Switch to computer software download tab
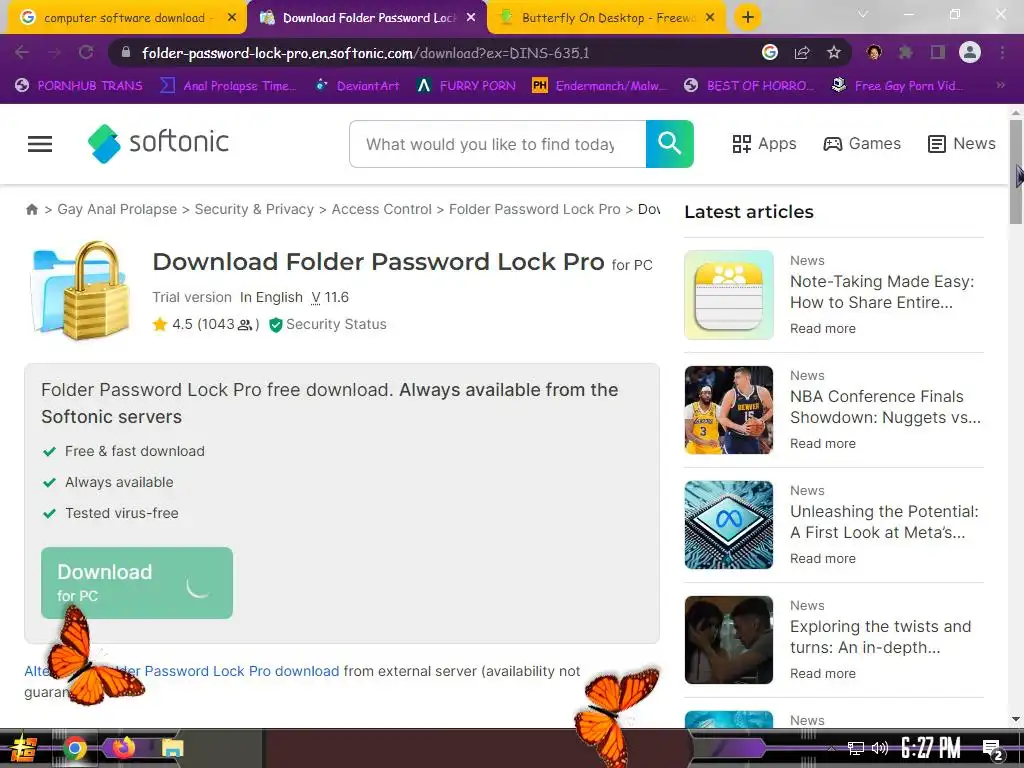1024x768 pixels. tap(124, 18)
